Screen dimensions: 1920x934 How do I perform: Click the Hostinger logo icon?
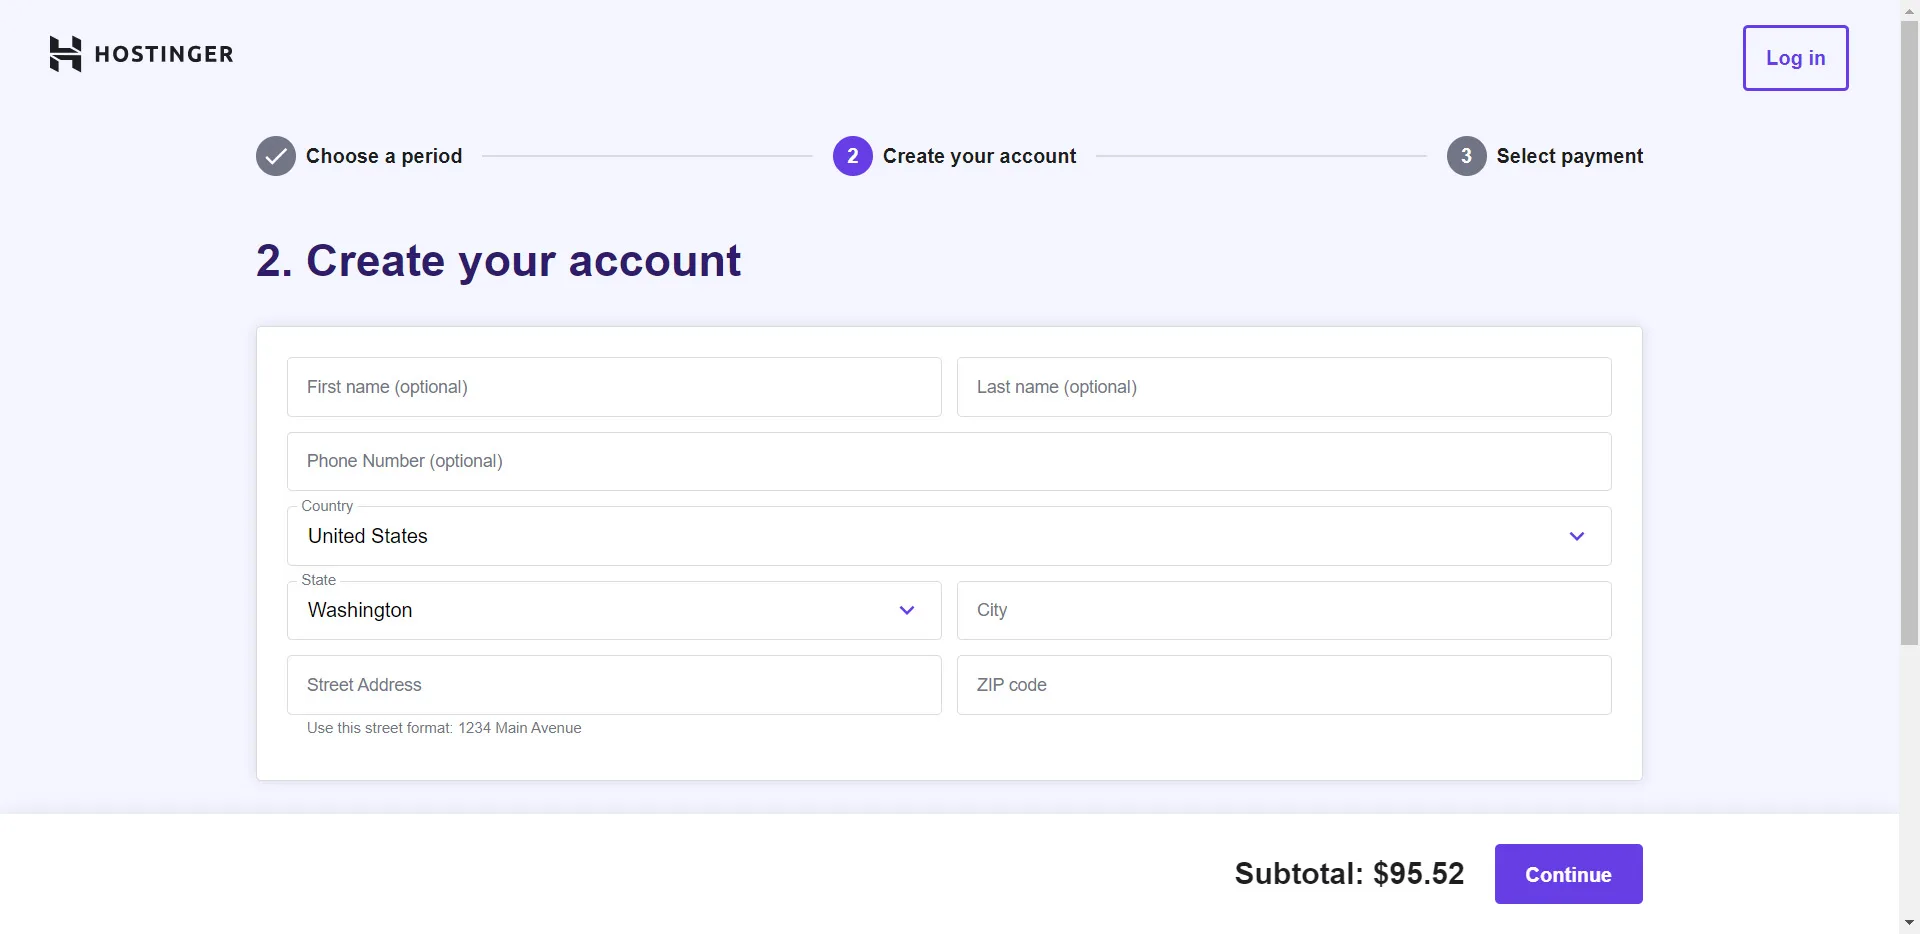coord(65,54)
